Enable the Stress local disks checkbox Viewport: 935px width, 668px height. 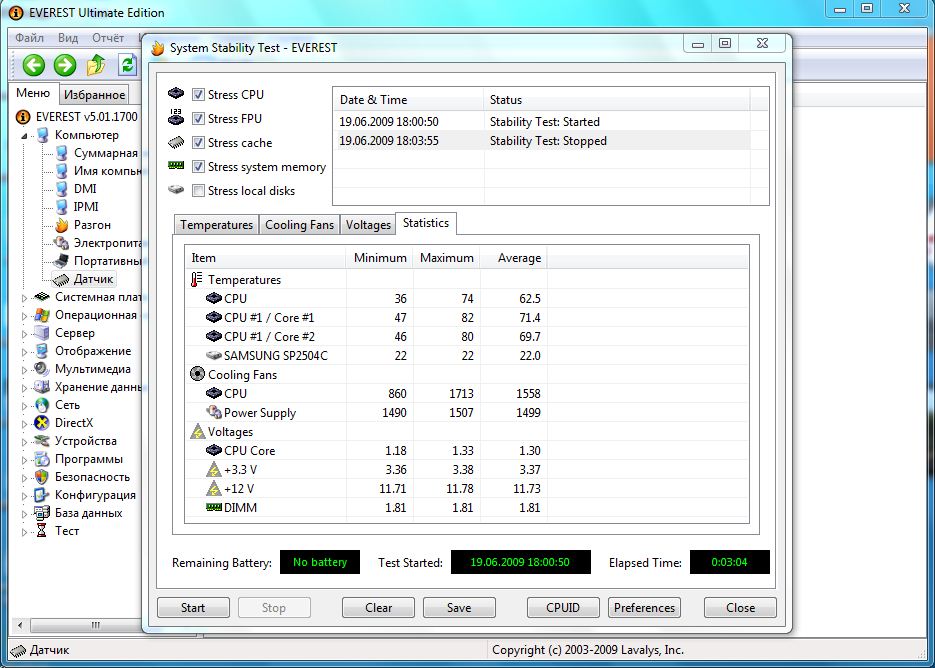198,191
